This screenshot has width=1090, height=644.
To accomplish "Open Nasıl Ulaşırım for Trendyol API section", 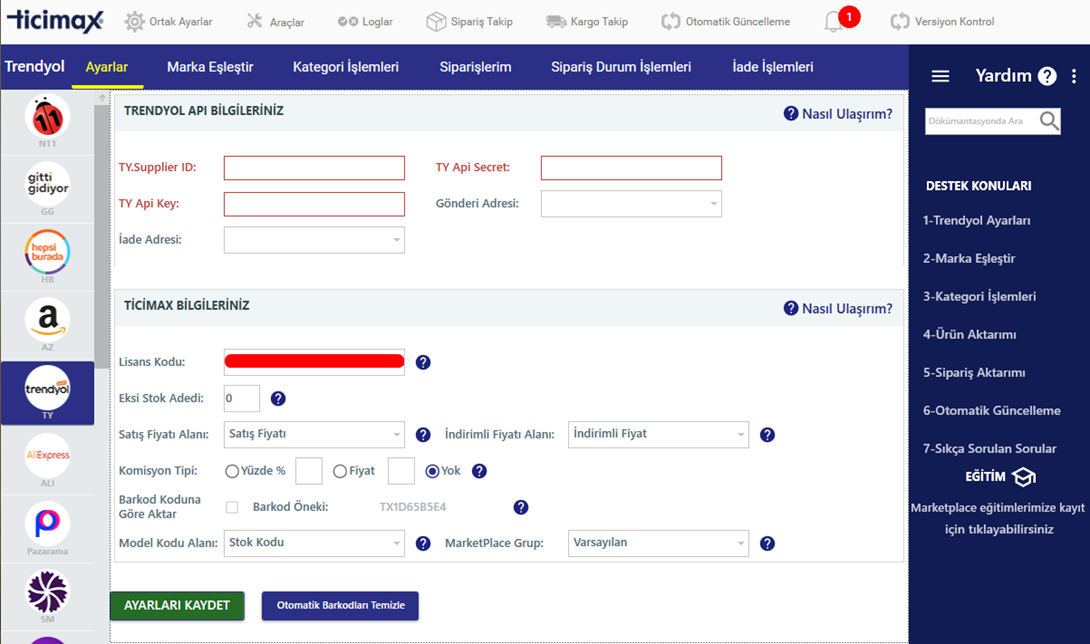I will point(838,114).
